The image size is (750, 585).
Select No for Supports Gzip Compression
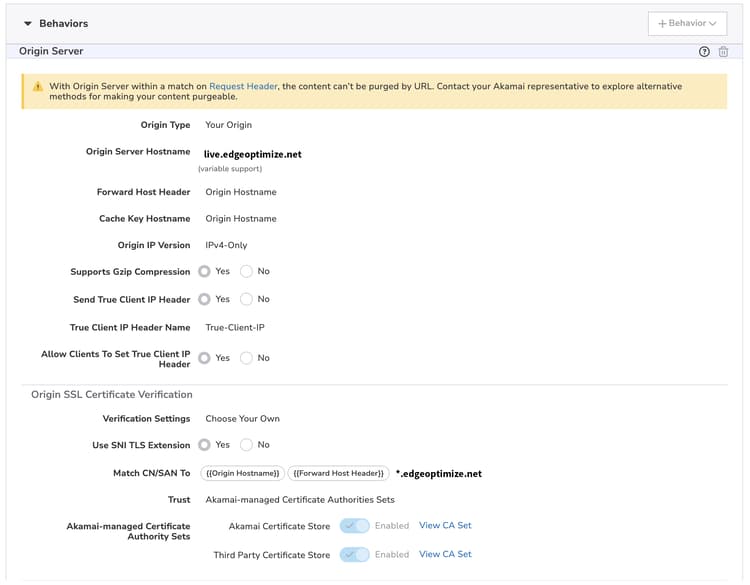(246, 271)
